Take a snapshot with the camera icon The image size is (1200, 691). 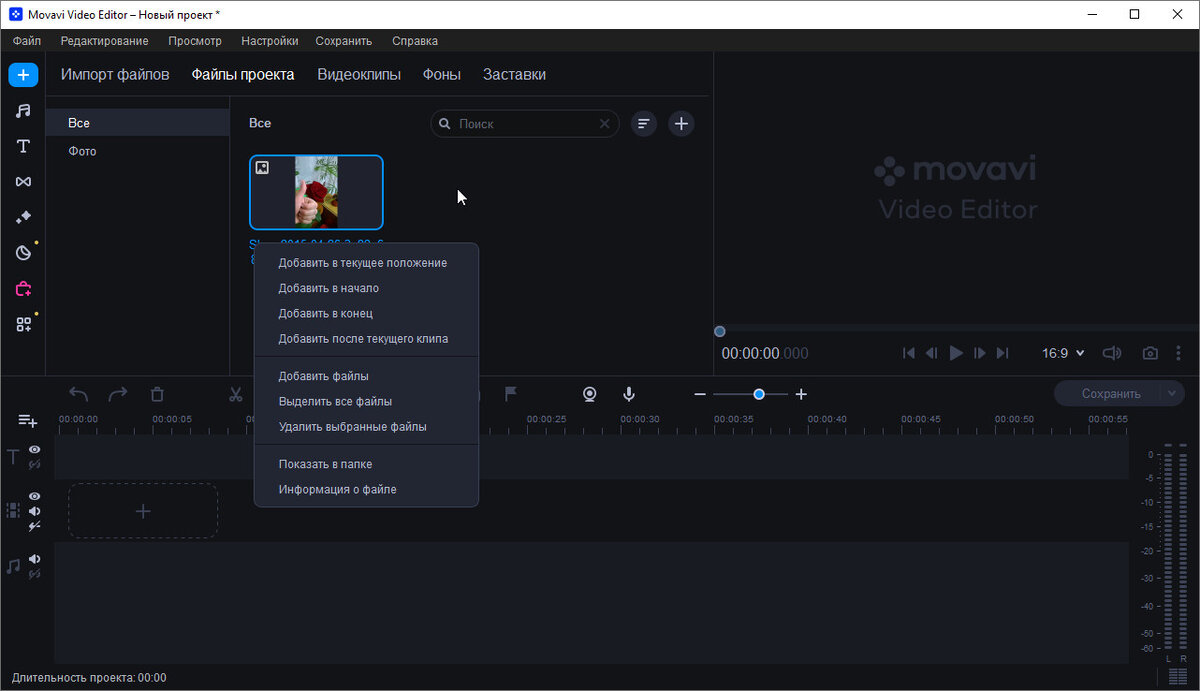point(1151,353)
